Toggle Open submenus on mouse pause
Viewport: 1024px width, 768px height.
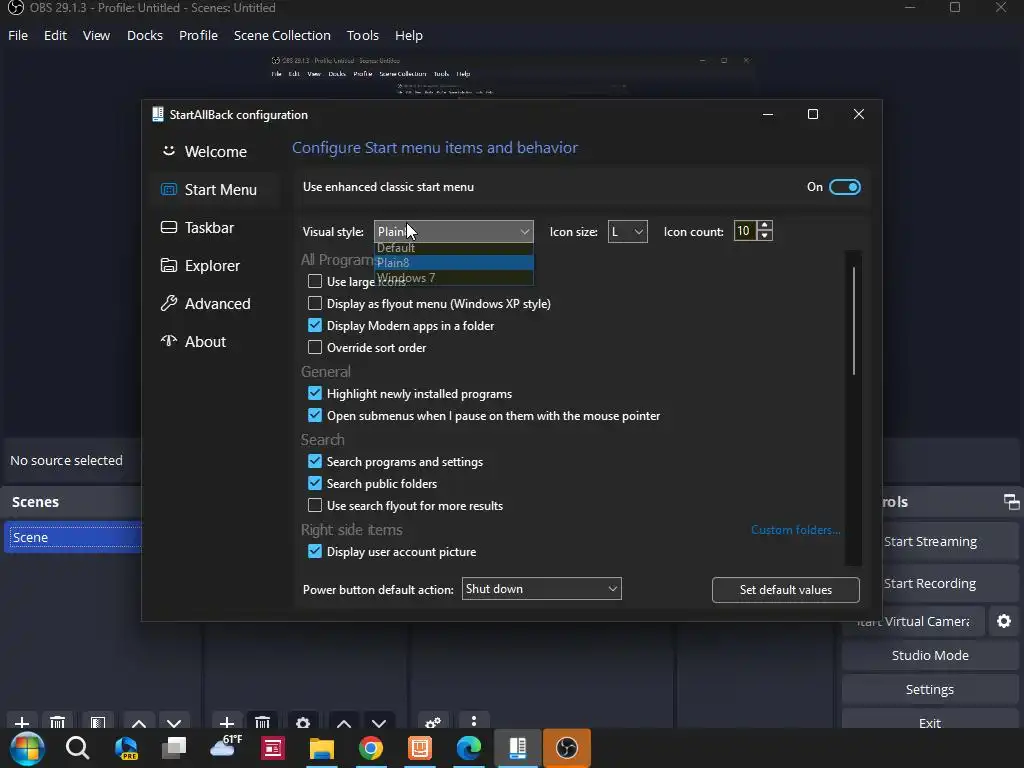315,415
